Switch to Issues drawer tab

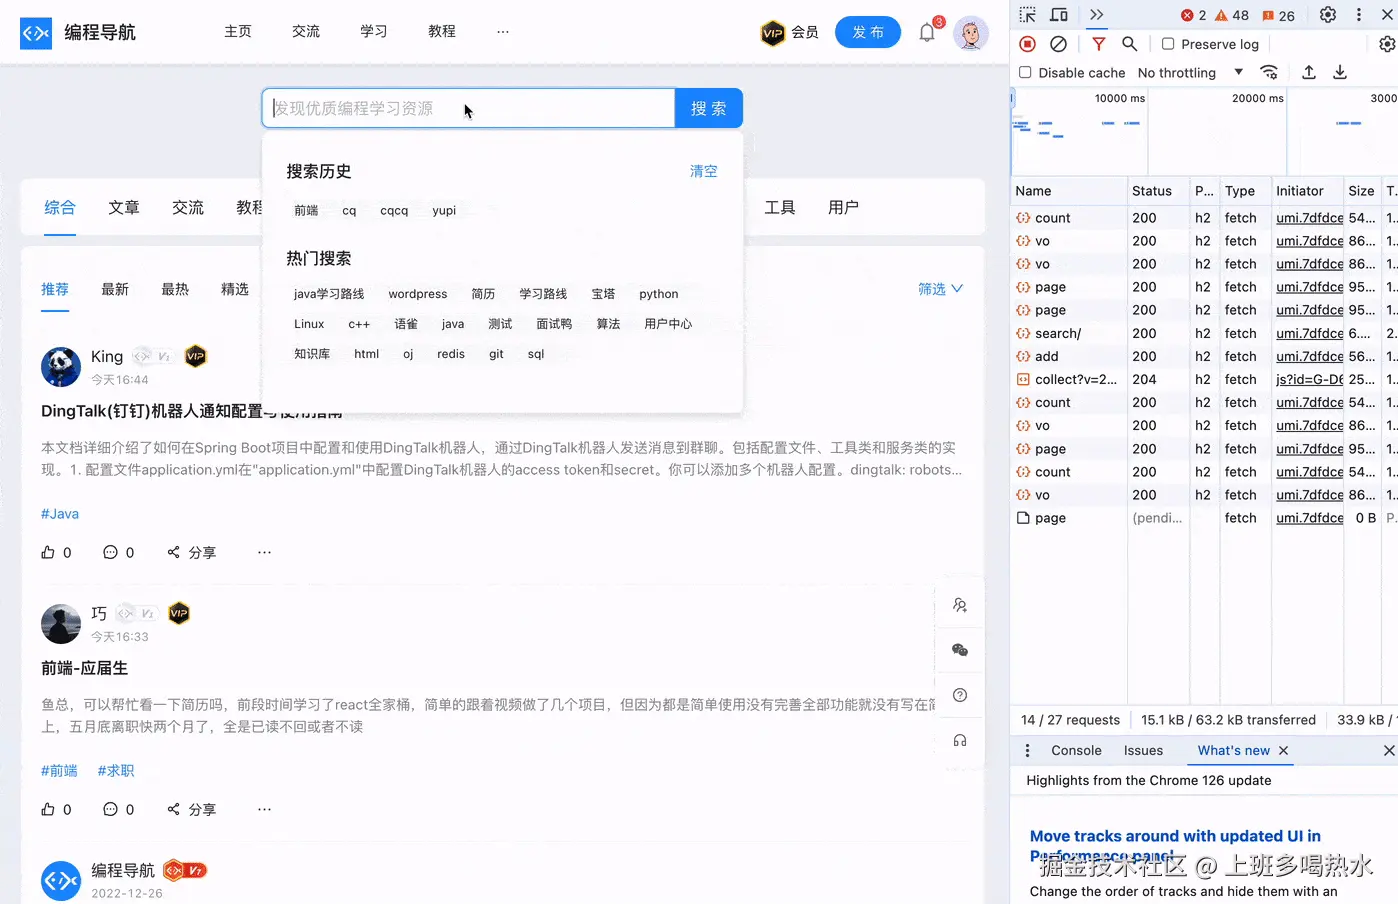point(1143,750)
